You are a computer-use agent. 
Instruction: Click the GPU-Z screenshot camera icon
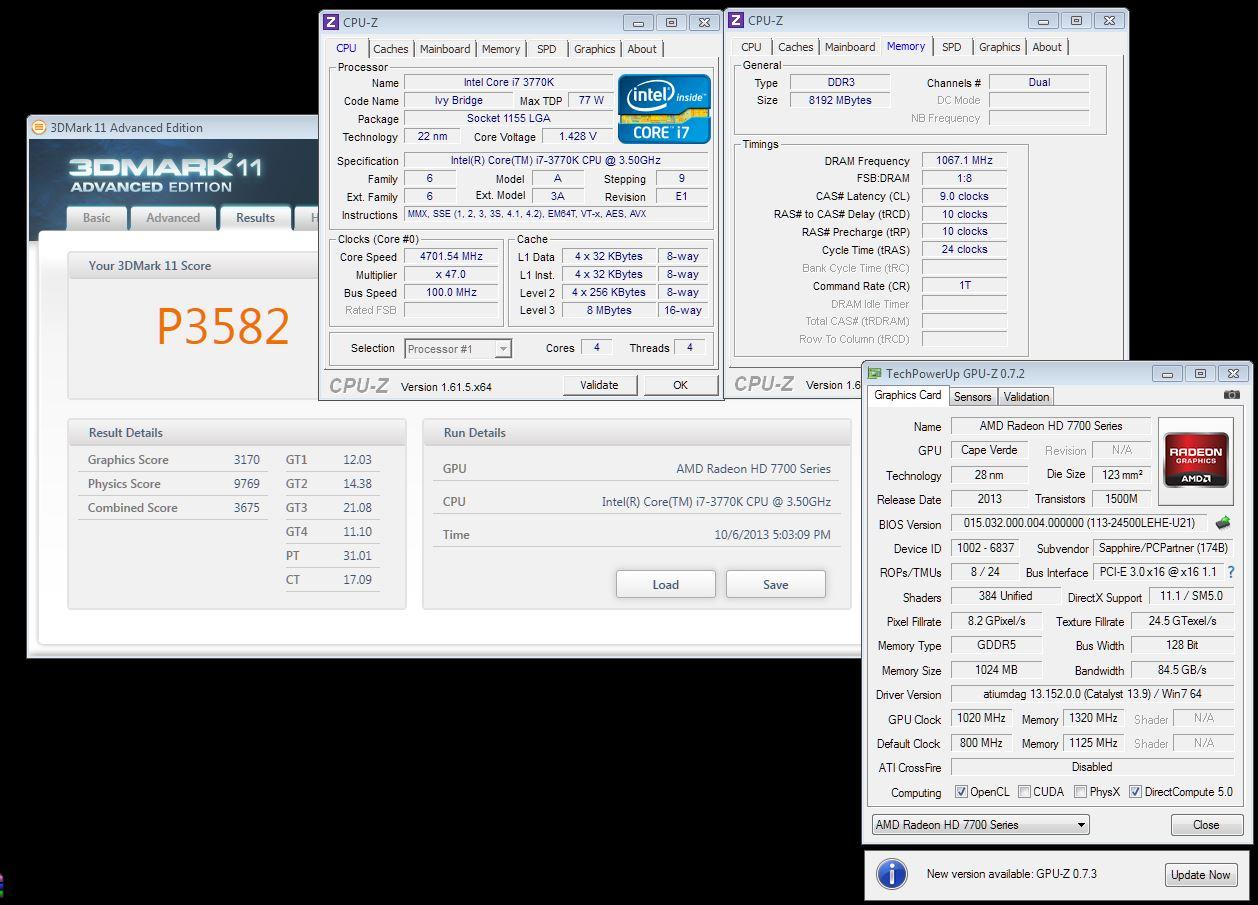[x=1231, y=395]
